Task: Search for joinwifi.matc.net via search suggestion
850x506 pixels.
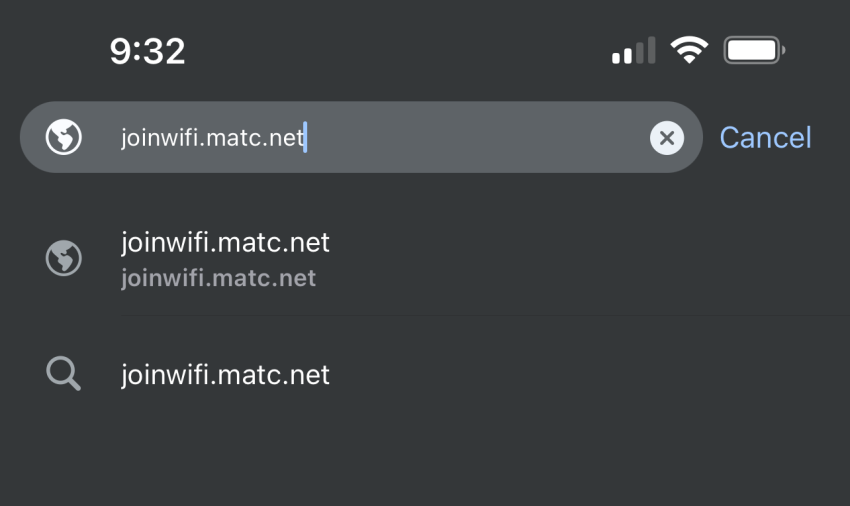Action: pos(225,375)
